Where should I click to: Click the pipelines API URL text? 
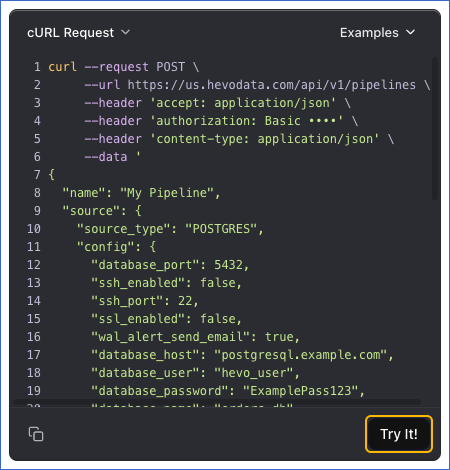(x=272, y=85)
